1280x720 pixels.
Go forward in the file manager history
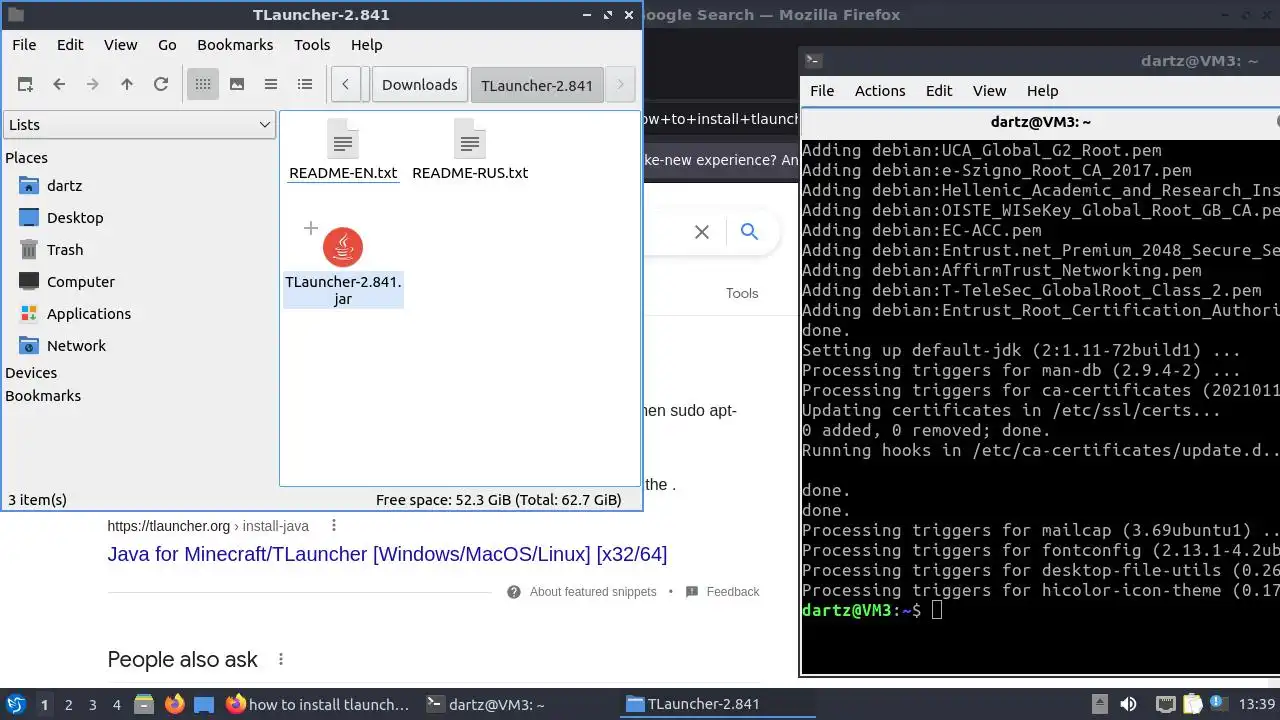point(93,85)
